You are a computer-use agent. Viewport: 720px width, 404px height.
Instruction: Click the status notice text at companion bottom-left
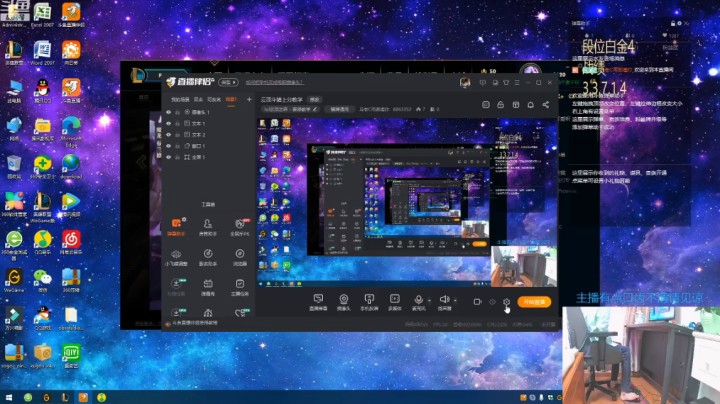(x=195, y=323)
